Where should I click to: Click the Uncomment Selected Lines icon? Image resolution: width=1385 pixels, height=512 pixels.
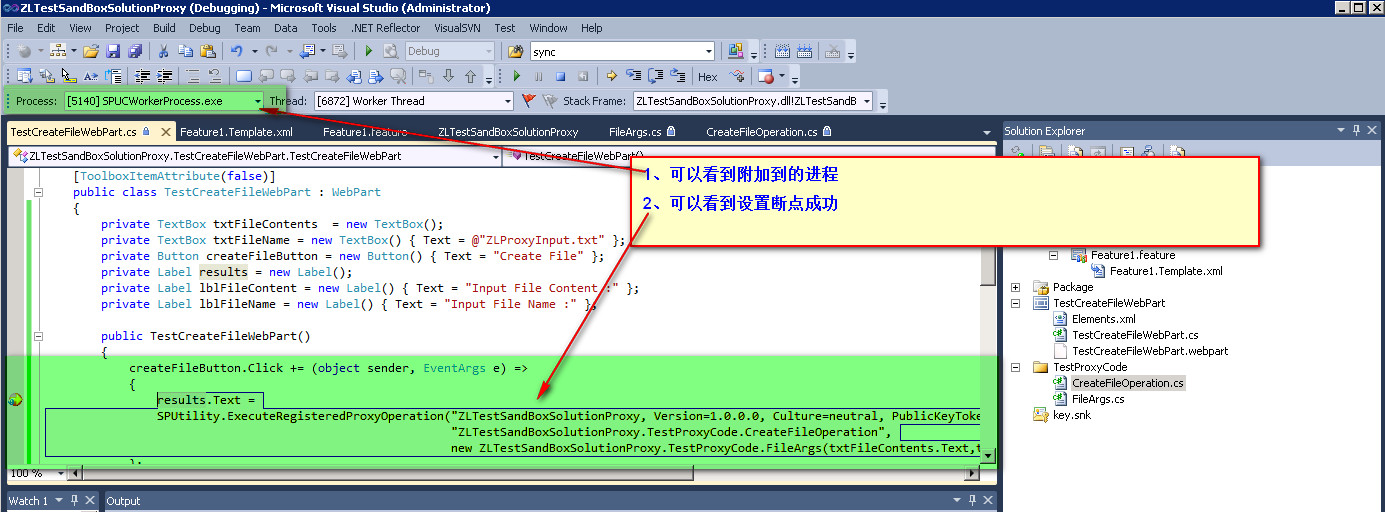pos(213,76)
